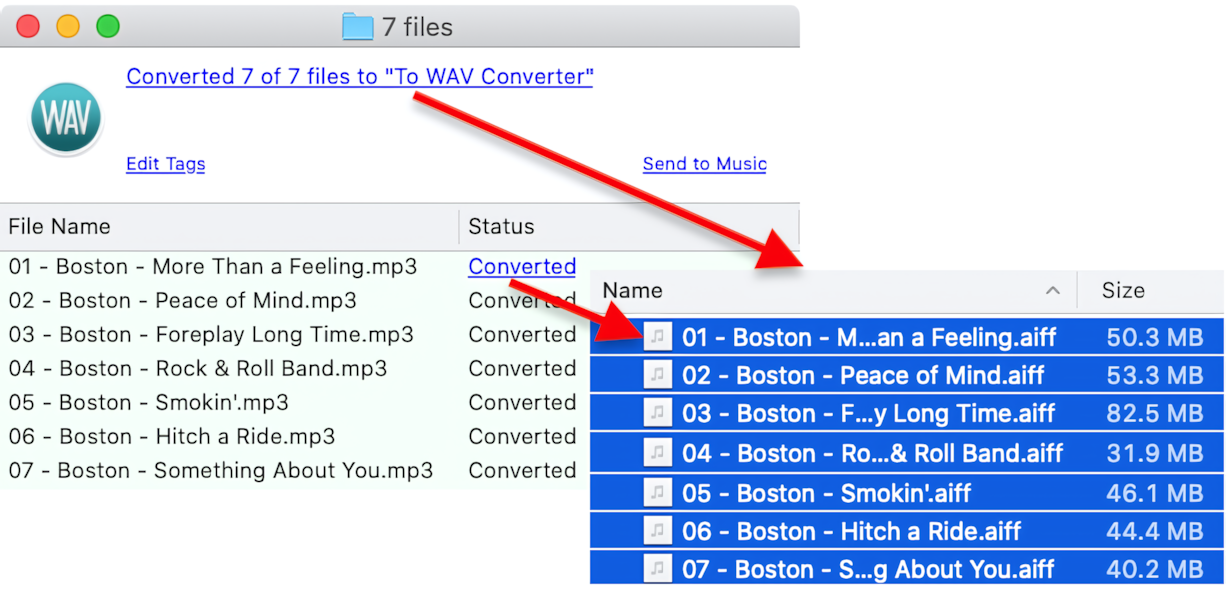Click the audio file icon for 07 - Boston About You.aiff

click(658, 569)
